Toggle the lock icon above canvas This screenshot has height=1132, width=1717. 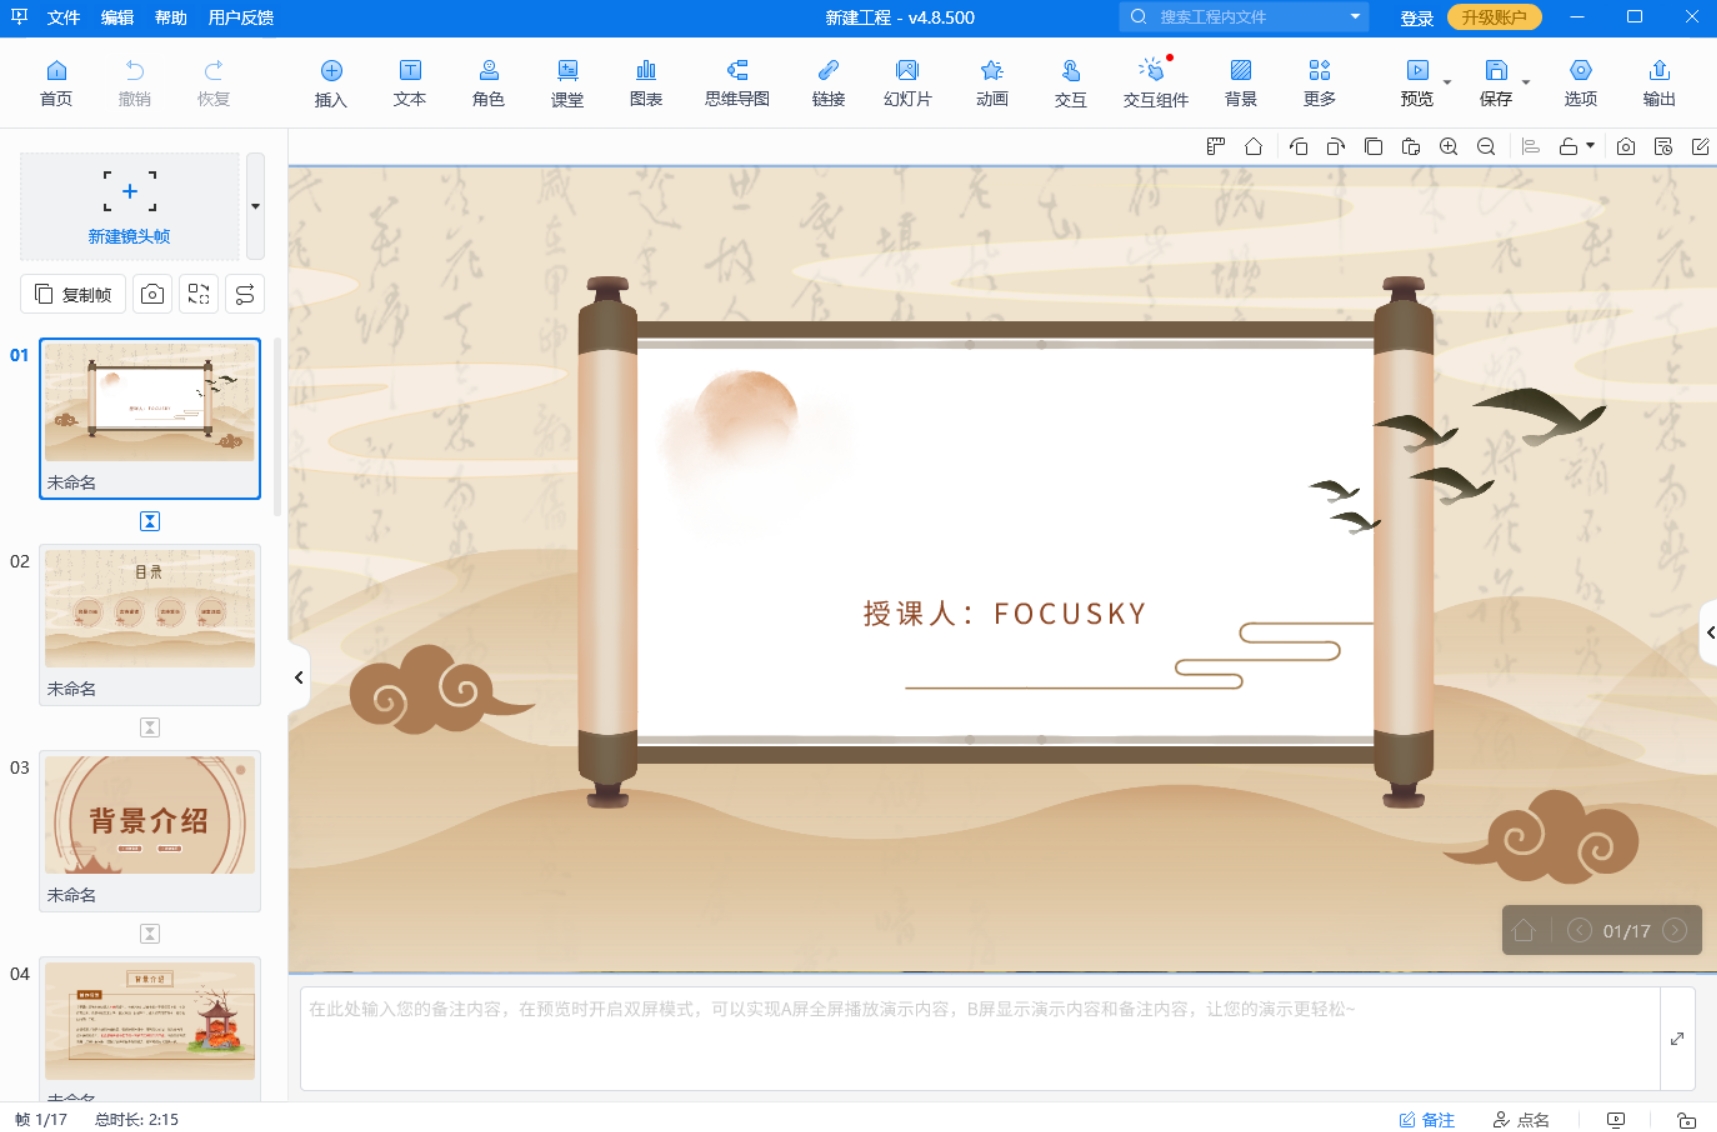(1568, 147)
